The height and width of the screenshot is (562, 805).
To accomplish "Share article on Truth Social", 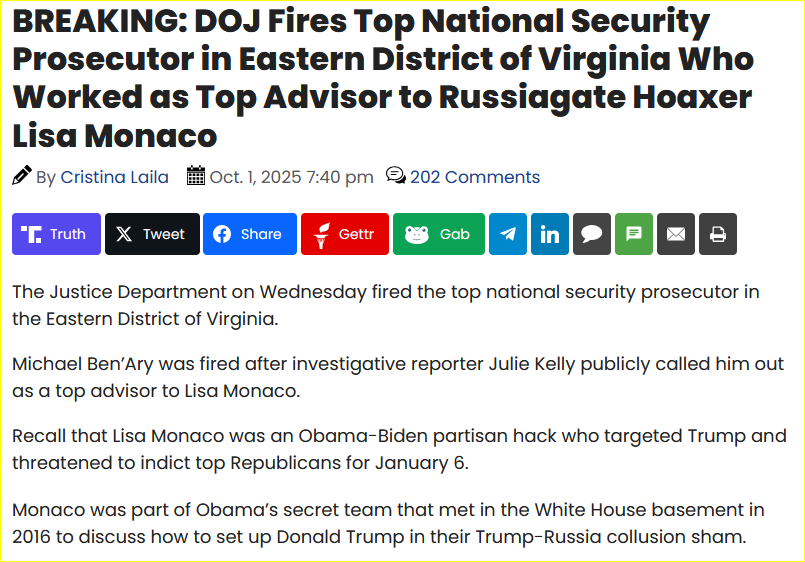I will [x=56, y=234].
